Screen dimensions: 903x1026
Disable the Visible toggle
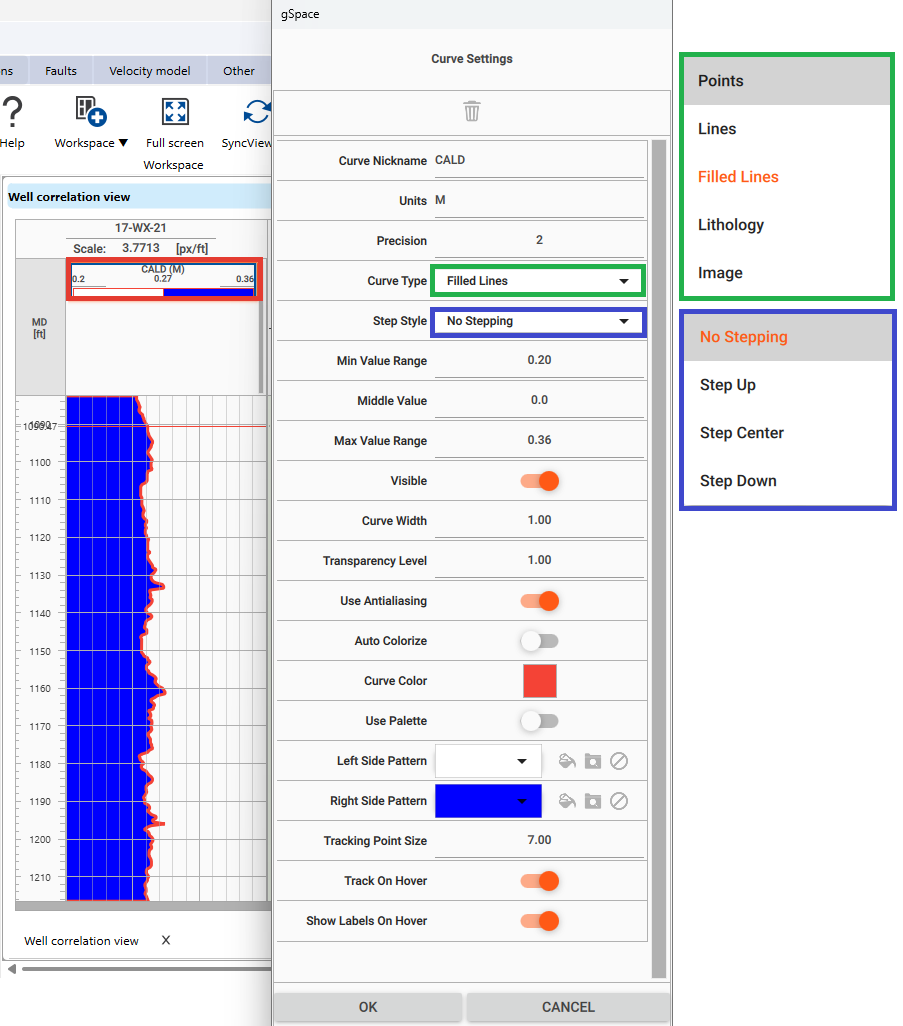(x=539, y=481)
